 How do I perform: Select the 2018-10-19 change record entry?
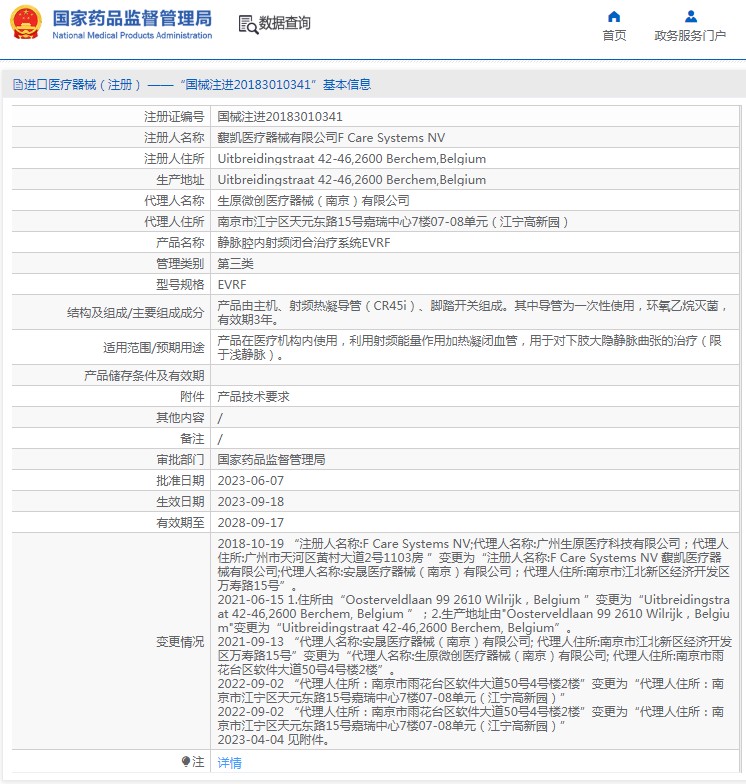click(474, 564)
